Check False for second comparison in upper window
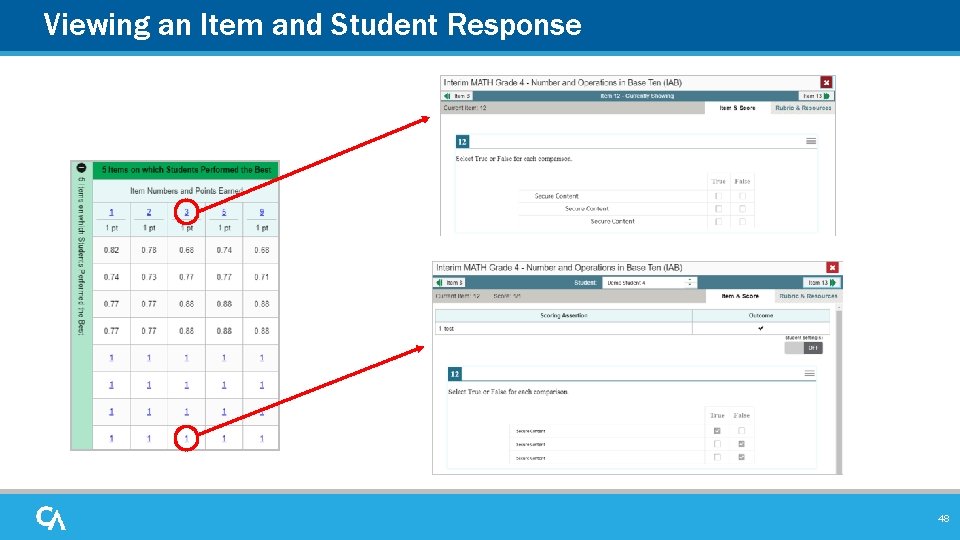The height and width of the screenshot is (540, 960). (x=742, y=209)
